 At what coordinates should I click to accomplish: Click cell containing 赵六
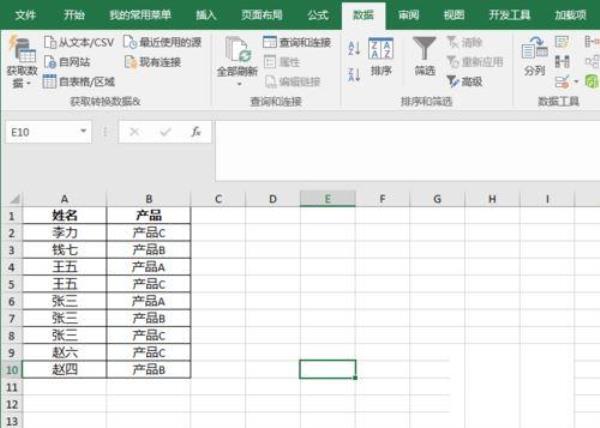click(64, 352)
